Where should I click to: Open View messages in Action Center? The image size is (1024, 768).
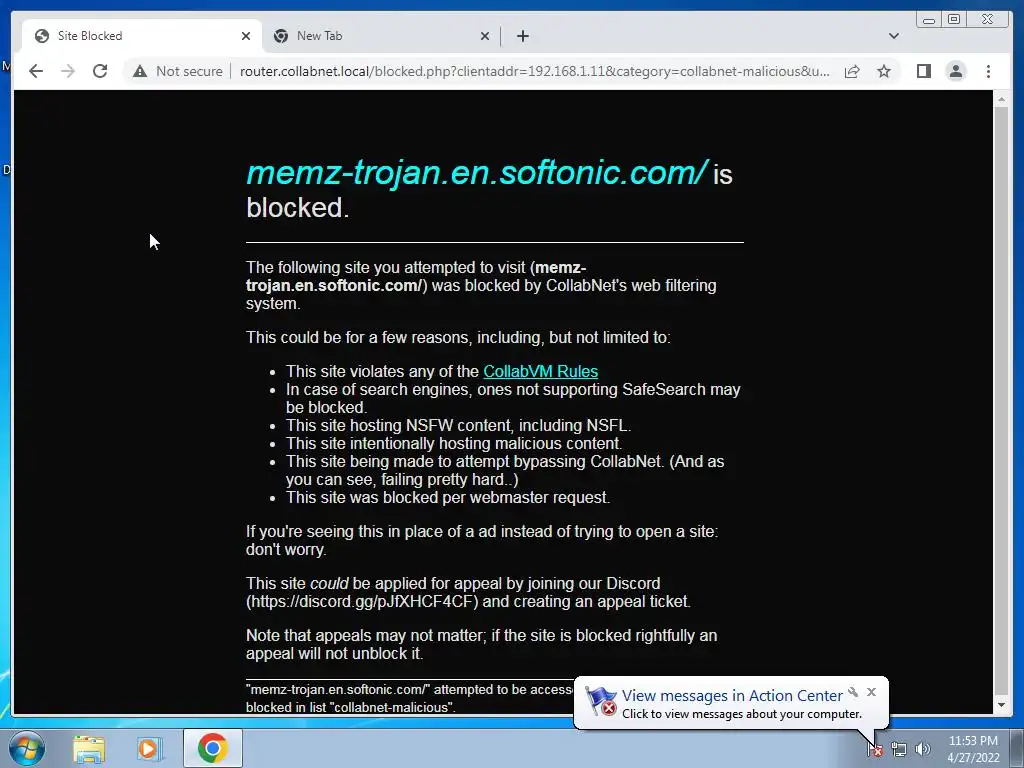731,696
